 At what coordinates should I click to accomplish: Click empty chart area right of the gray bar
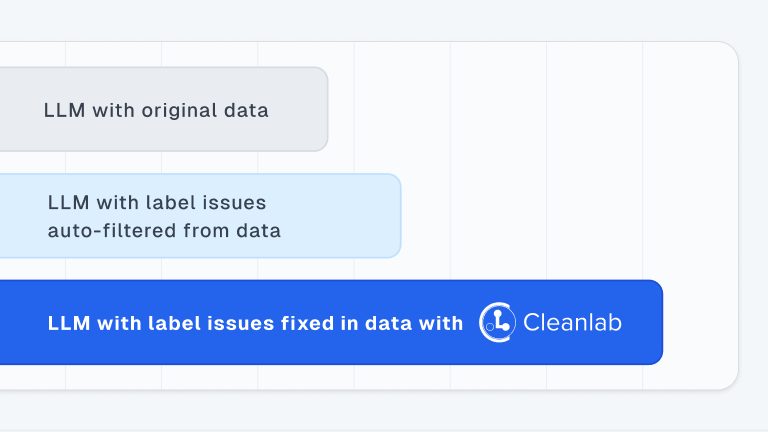click(529, 109)
